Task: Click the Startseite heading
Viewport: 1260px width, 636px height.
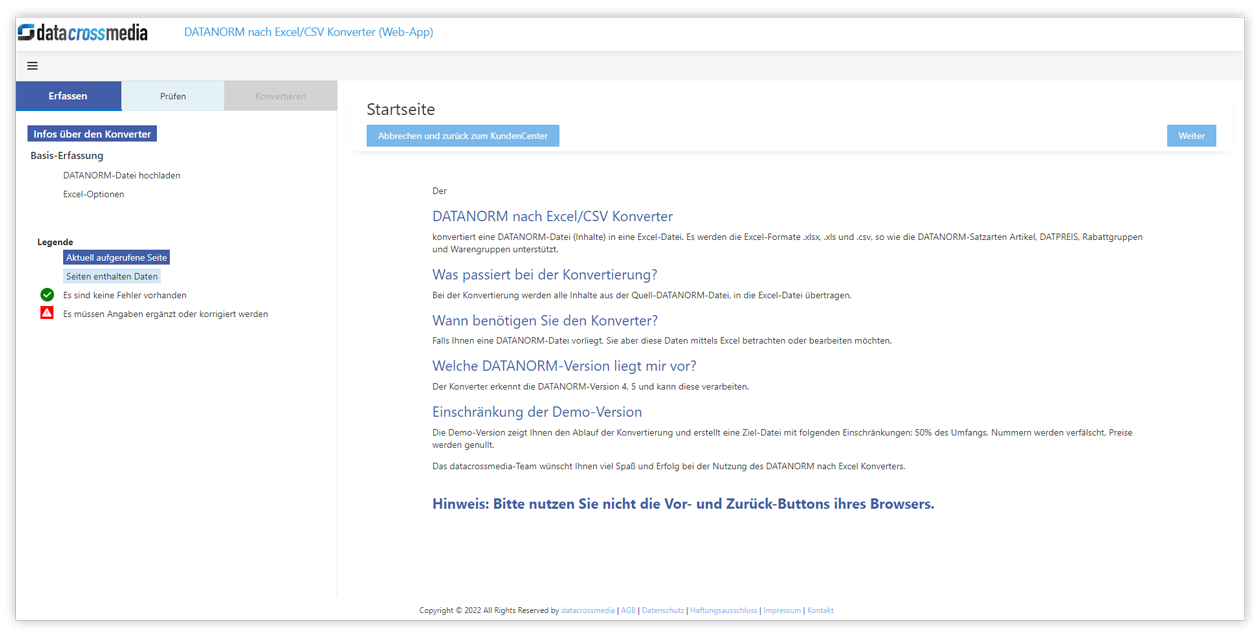Action: coord(401,109)
